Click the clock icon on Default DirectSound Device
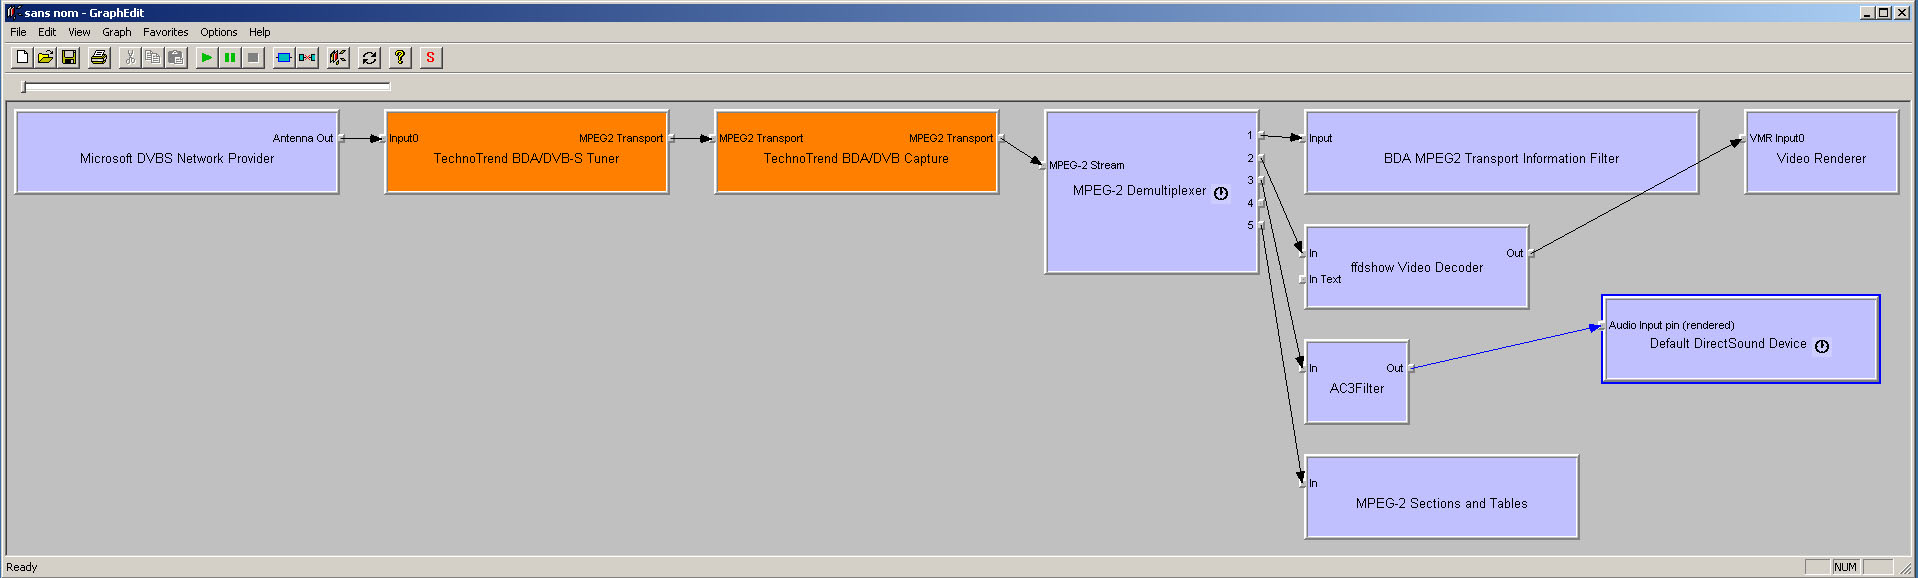The image size is (1918, 578). (x=1822, y=346)
